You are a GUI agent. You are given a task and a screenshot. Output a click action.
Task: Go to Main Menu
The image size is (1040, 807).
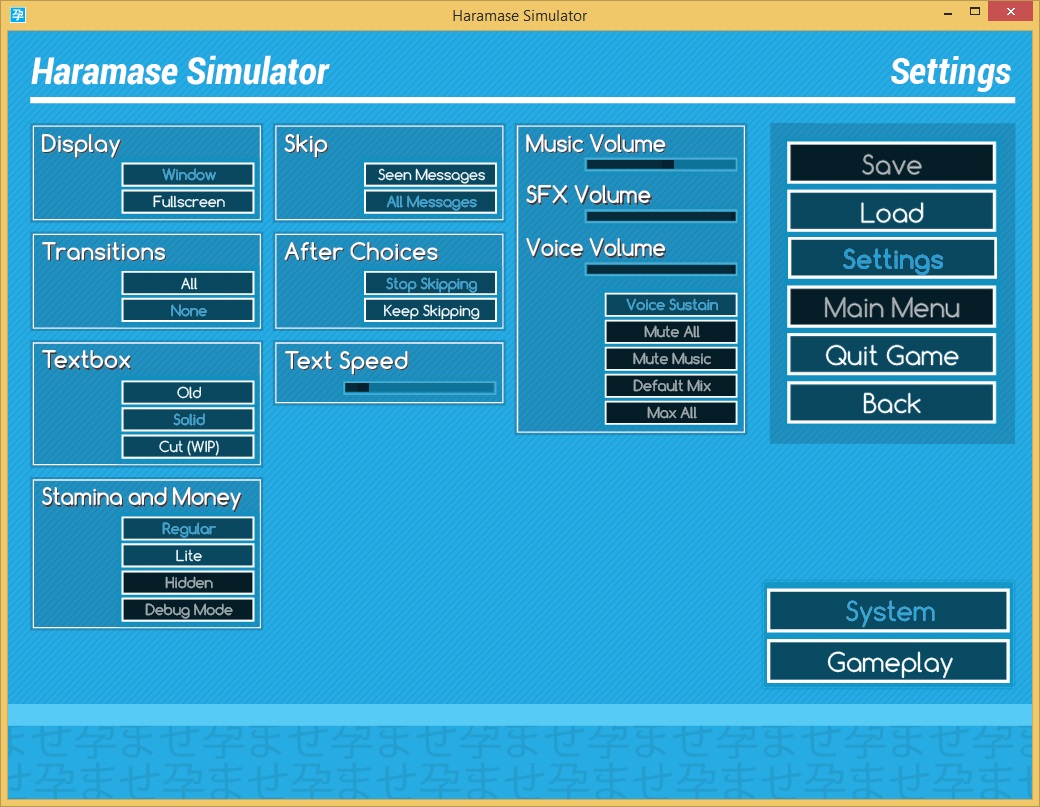[x=891, y=307]
